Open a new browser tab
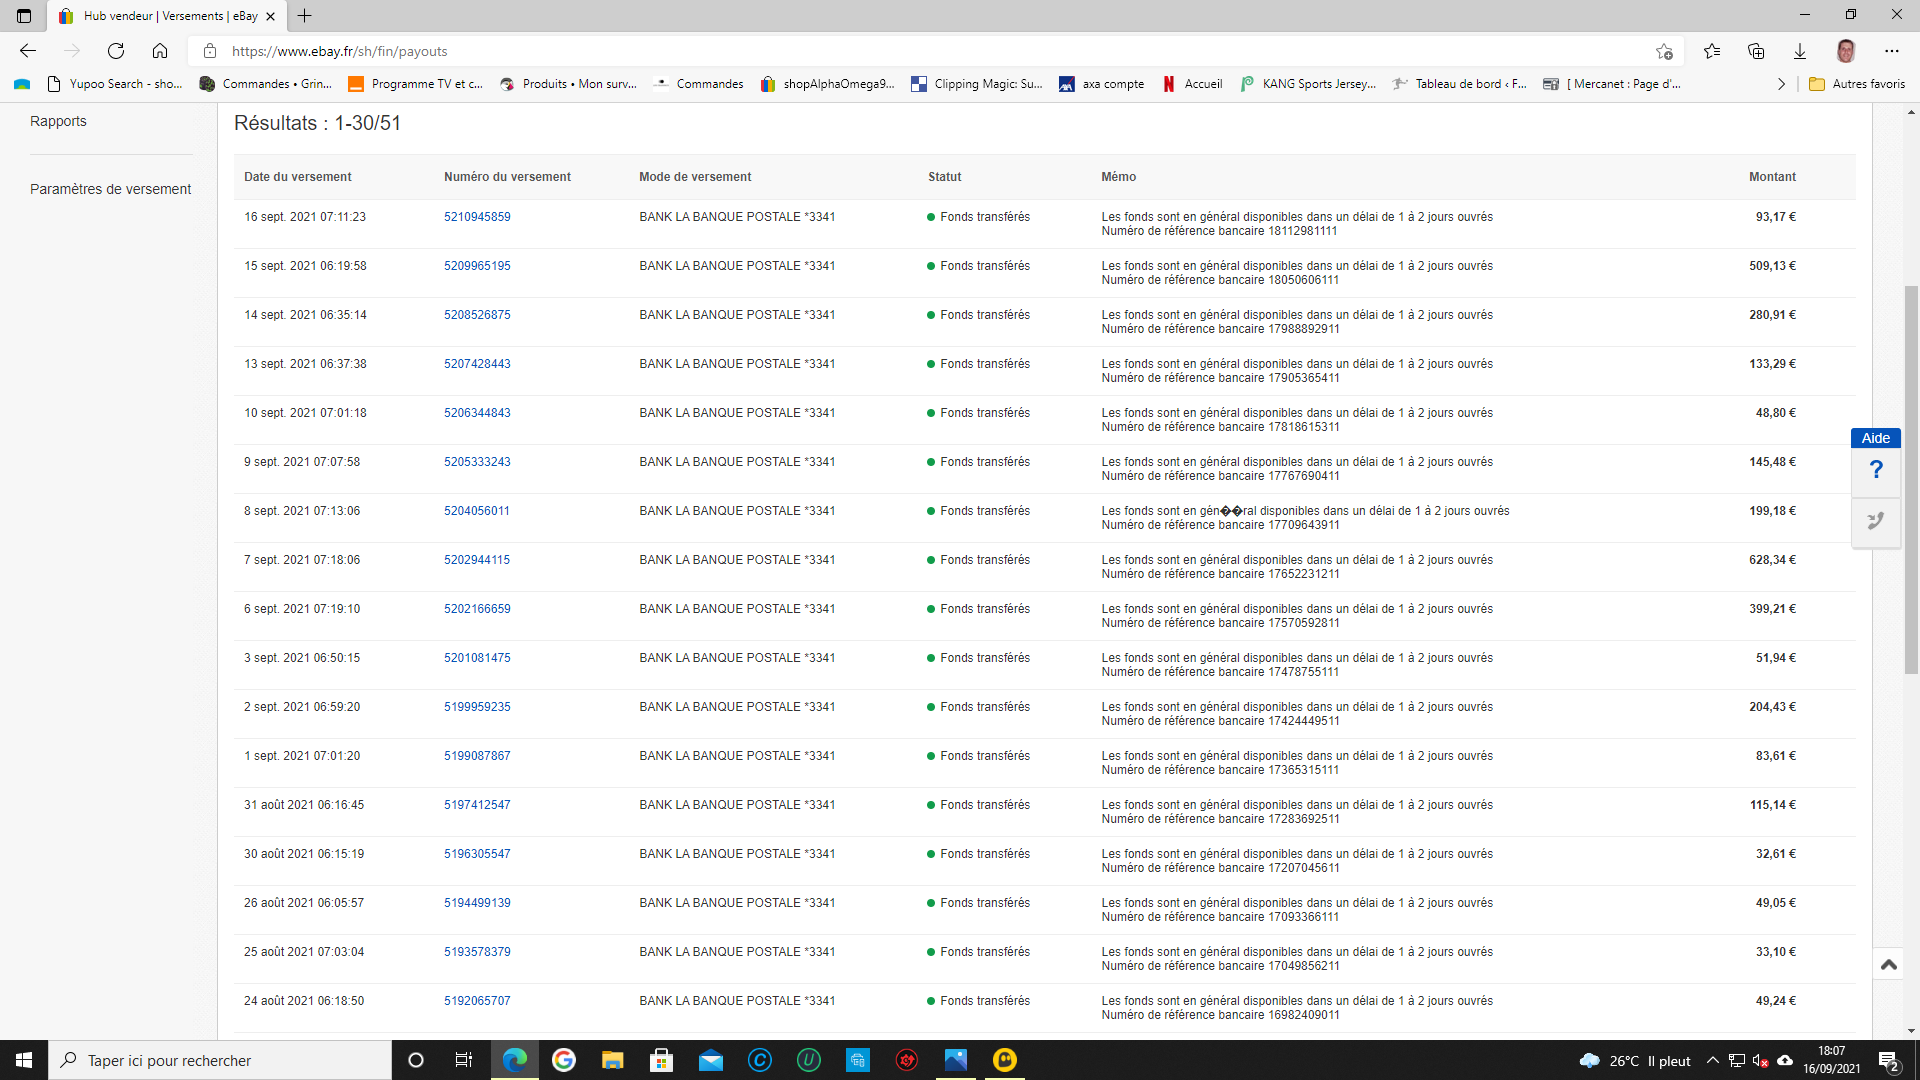Screen dimensions: 1920x1080 click(x=305, y=16)
